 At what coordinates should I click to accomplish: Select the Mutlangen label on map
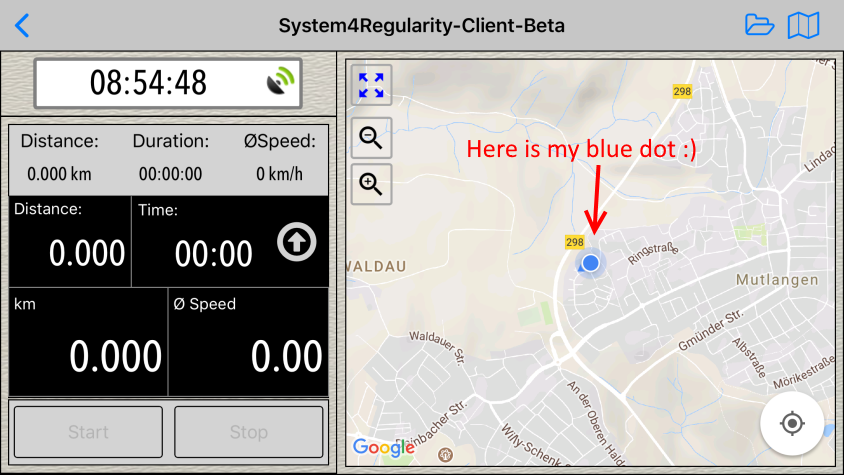tap(777, 280)
